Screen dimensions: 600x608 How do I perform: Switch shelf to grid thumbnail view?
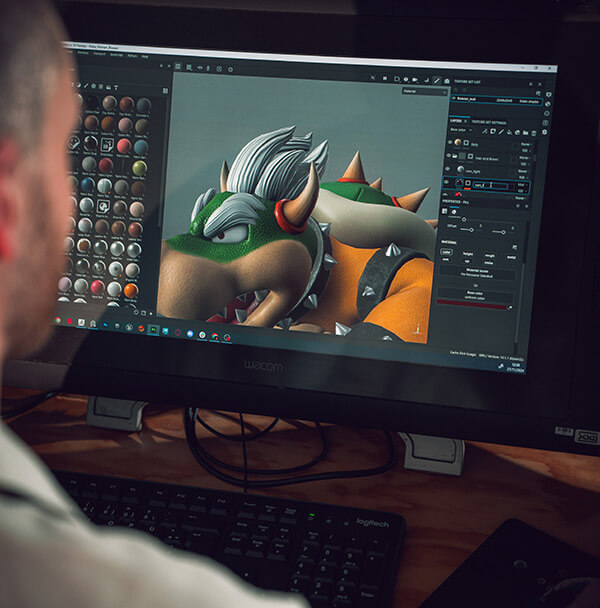click(165, 90)
